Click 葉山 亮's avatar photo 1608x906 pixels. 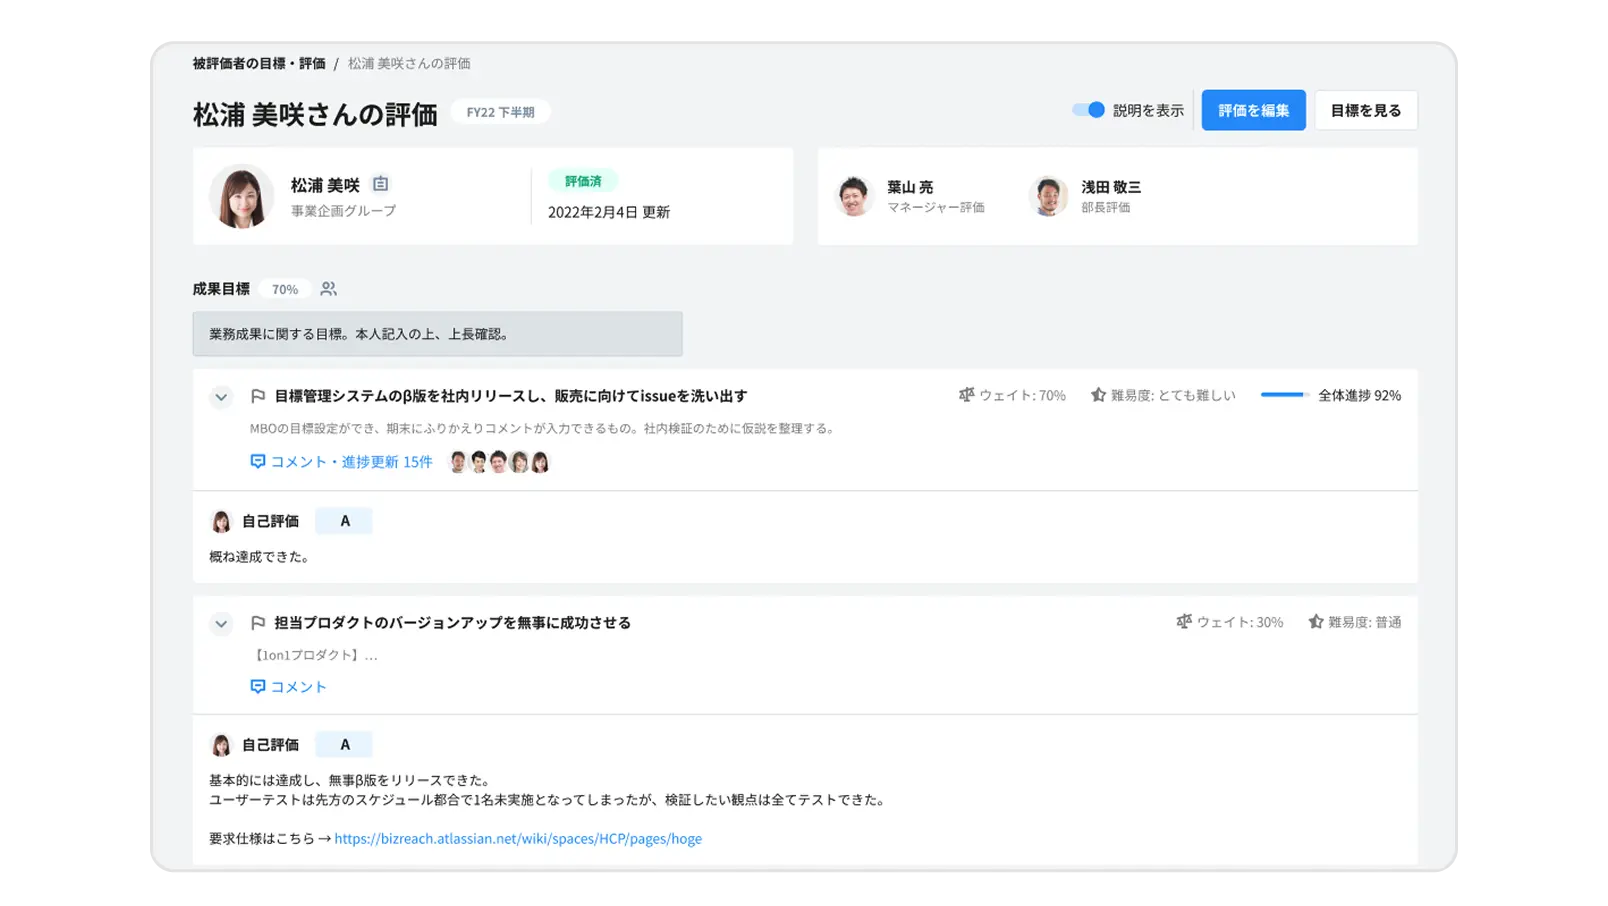pos(855,196)
